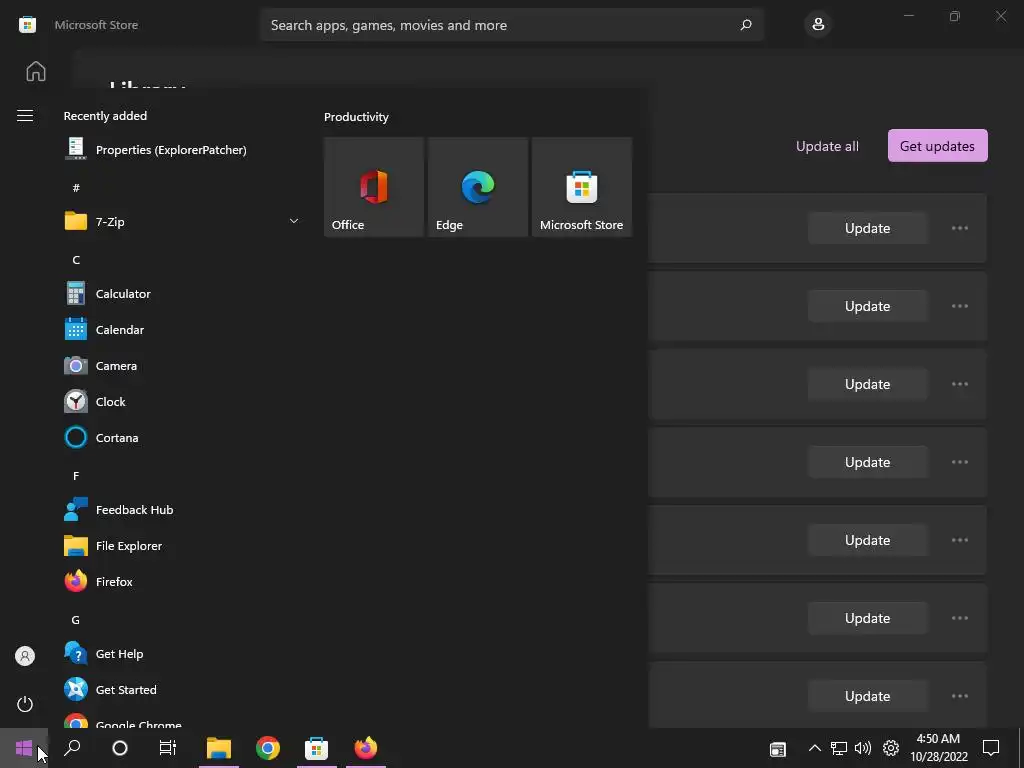Screen dimensions: 1024x768
Task: Open the Get Started app
Action: point(181,690)
